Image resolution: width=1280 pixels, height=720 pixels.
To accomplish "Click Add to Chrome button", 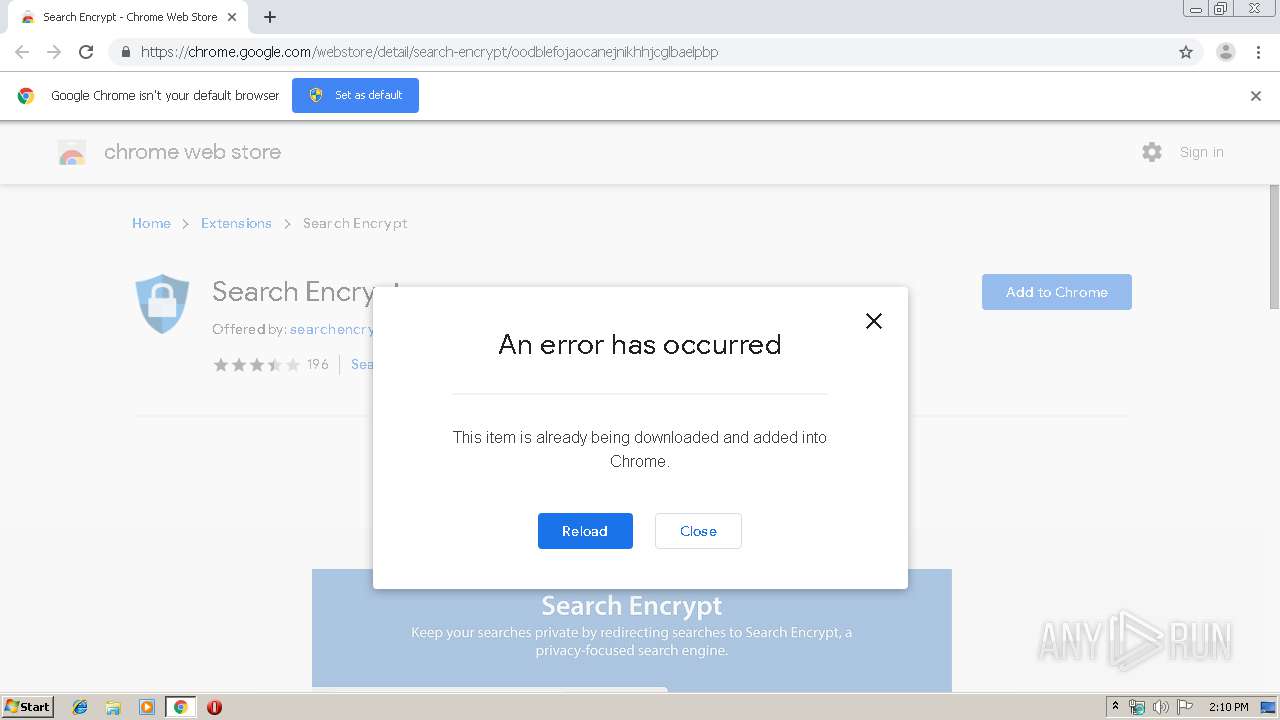I will pos(1057,292).
